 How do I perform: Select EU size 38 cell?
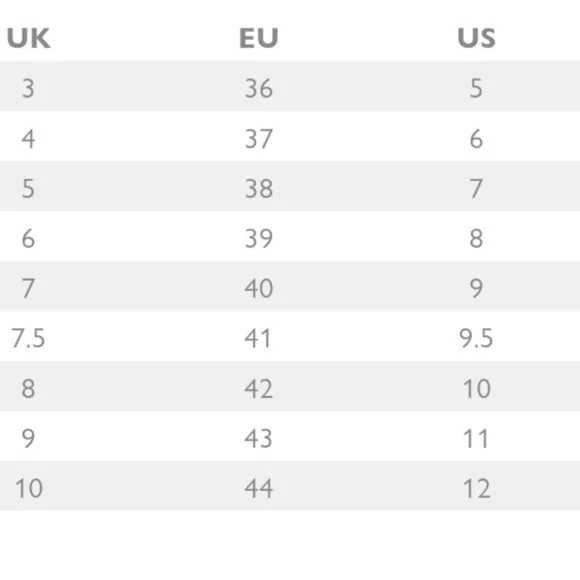(x=259, y=189)
